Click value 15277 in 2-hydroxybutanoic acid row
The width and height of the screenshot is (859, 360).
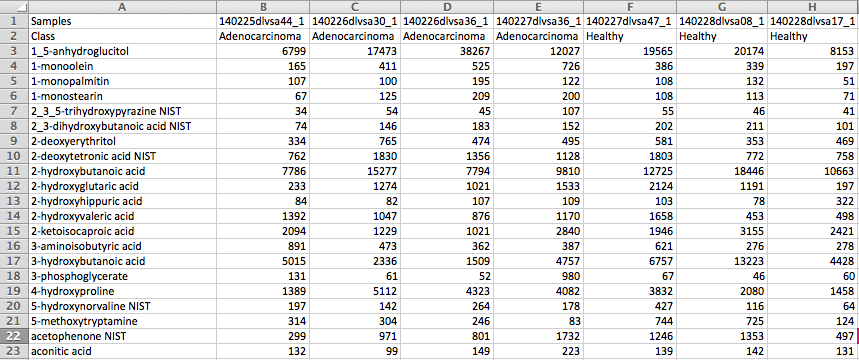pos(355,172)
